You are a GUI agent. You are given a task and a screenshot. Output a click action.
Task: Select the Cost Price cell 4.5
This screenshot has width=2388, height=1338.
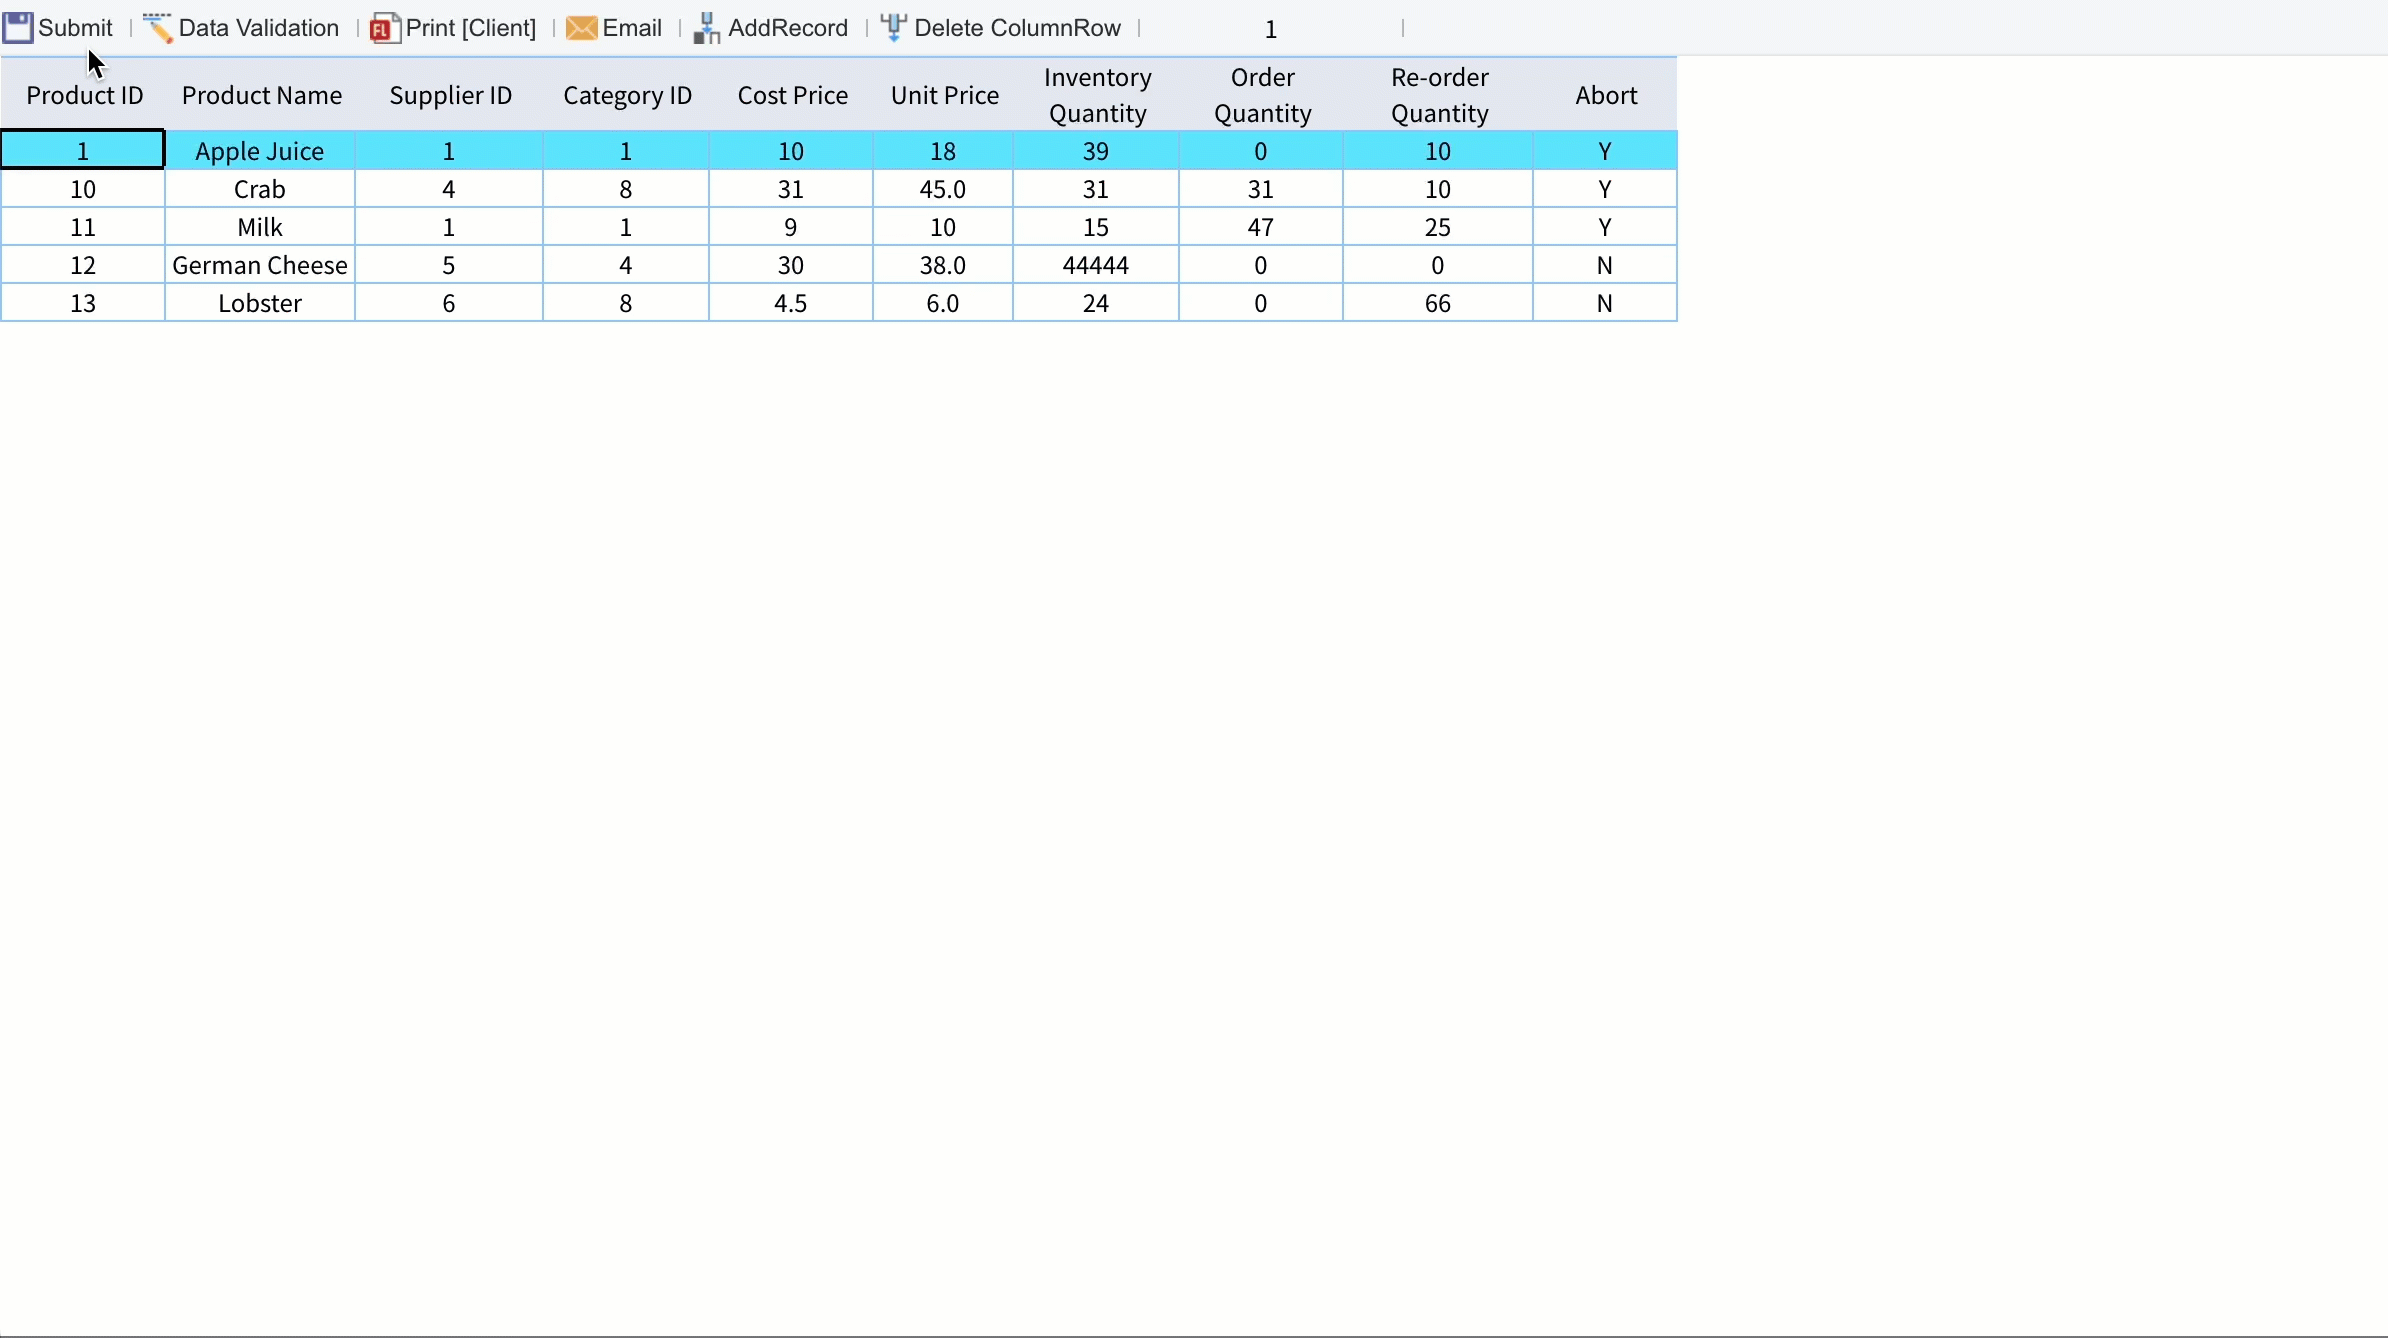791,303
